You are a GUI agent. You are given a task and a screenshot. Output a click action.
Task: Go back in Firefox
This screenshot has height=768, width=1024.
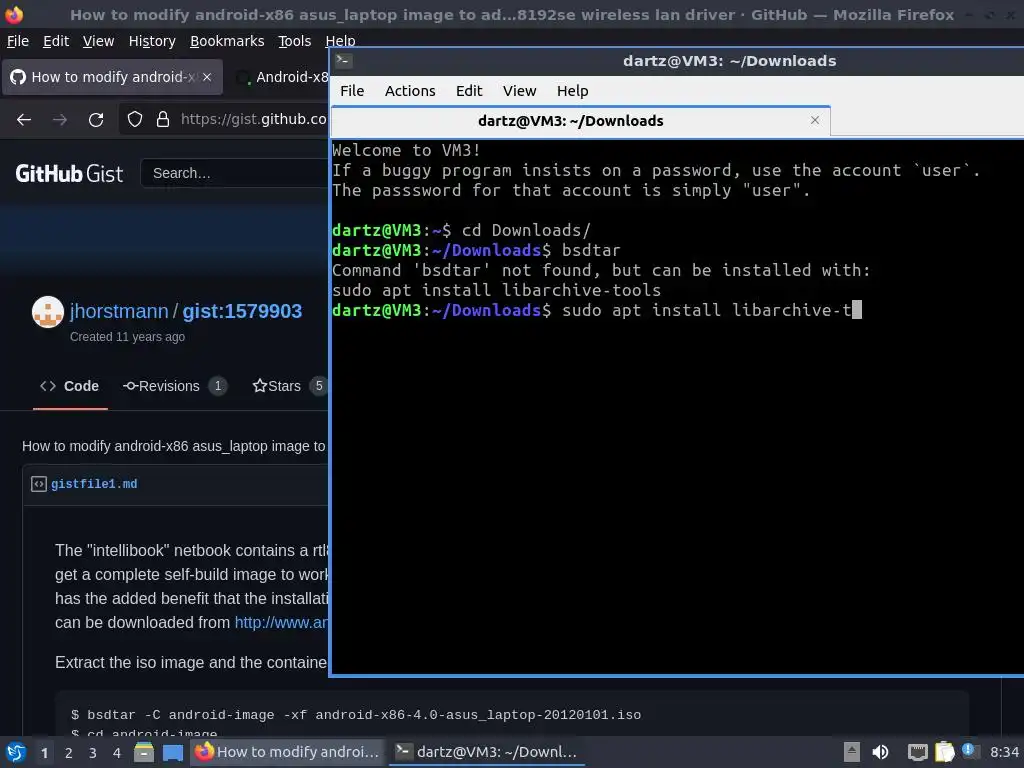[x=24, y=120]
